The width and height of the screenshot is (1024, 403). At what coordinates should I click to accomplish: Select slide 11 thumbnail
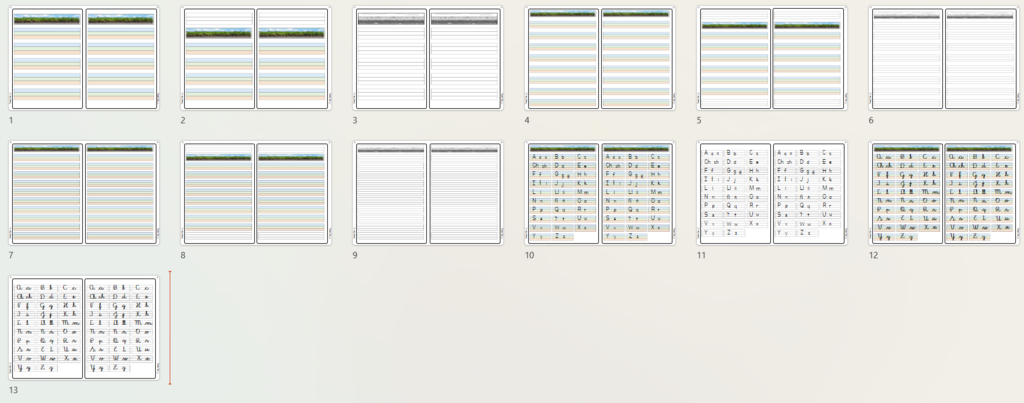[x=772, y=193]
